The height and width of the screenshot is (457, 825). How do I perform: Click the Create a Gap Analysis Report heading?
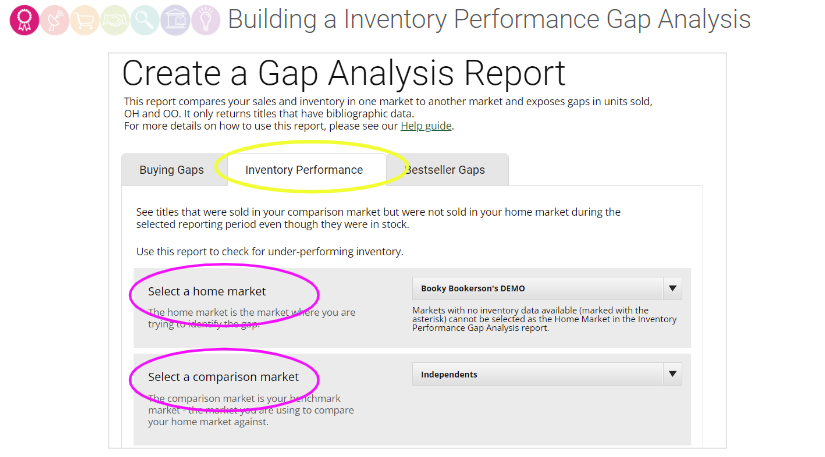coord(344,73)
